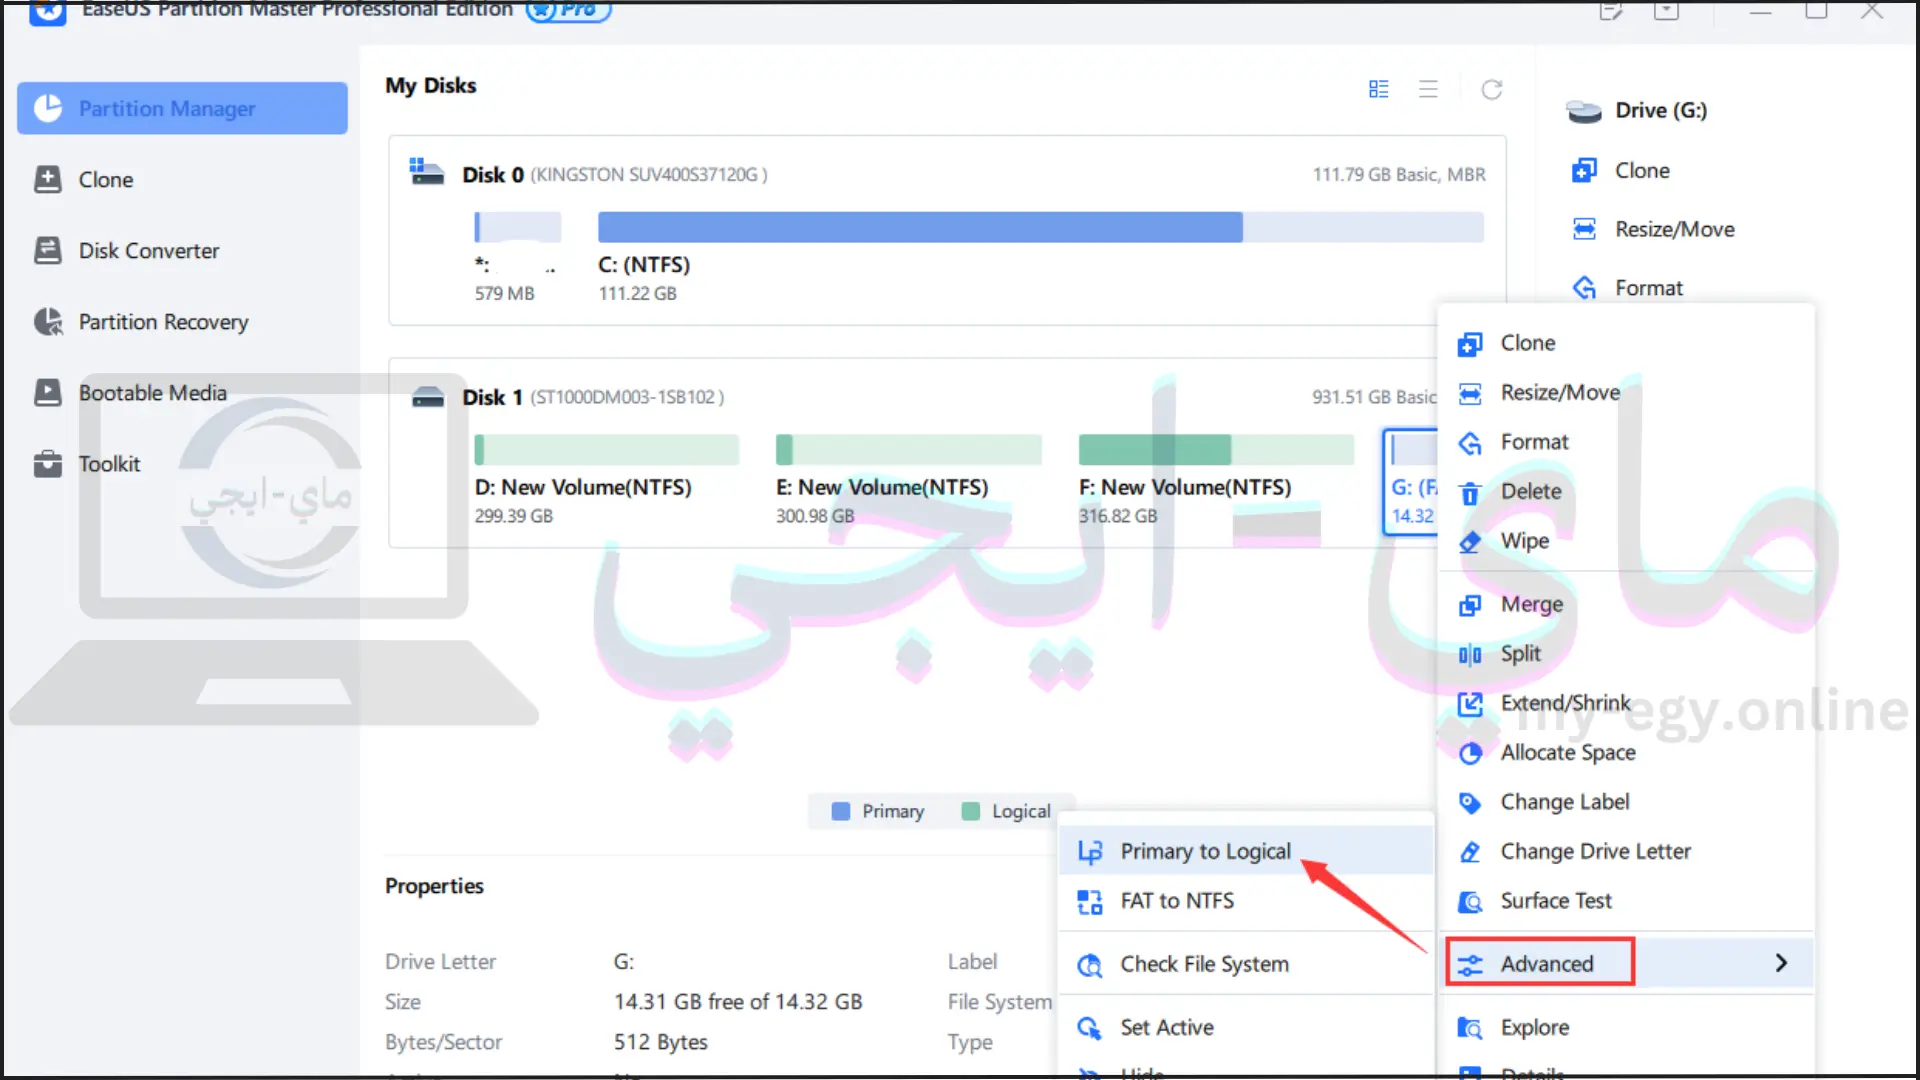The width and height of the screenshot is (1920, 1080).
Task: Click the FAT to NTFS icon
Action: tap(1090, 902)
